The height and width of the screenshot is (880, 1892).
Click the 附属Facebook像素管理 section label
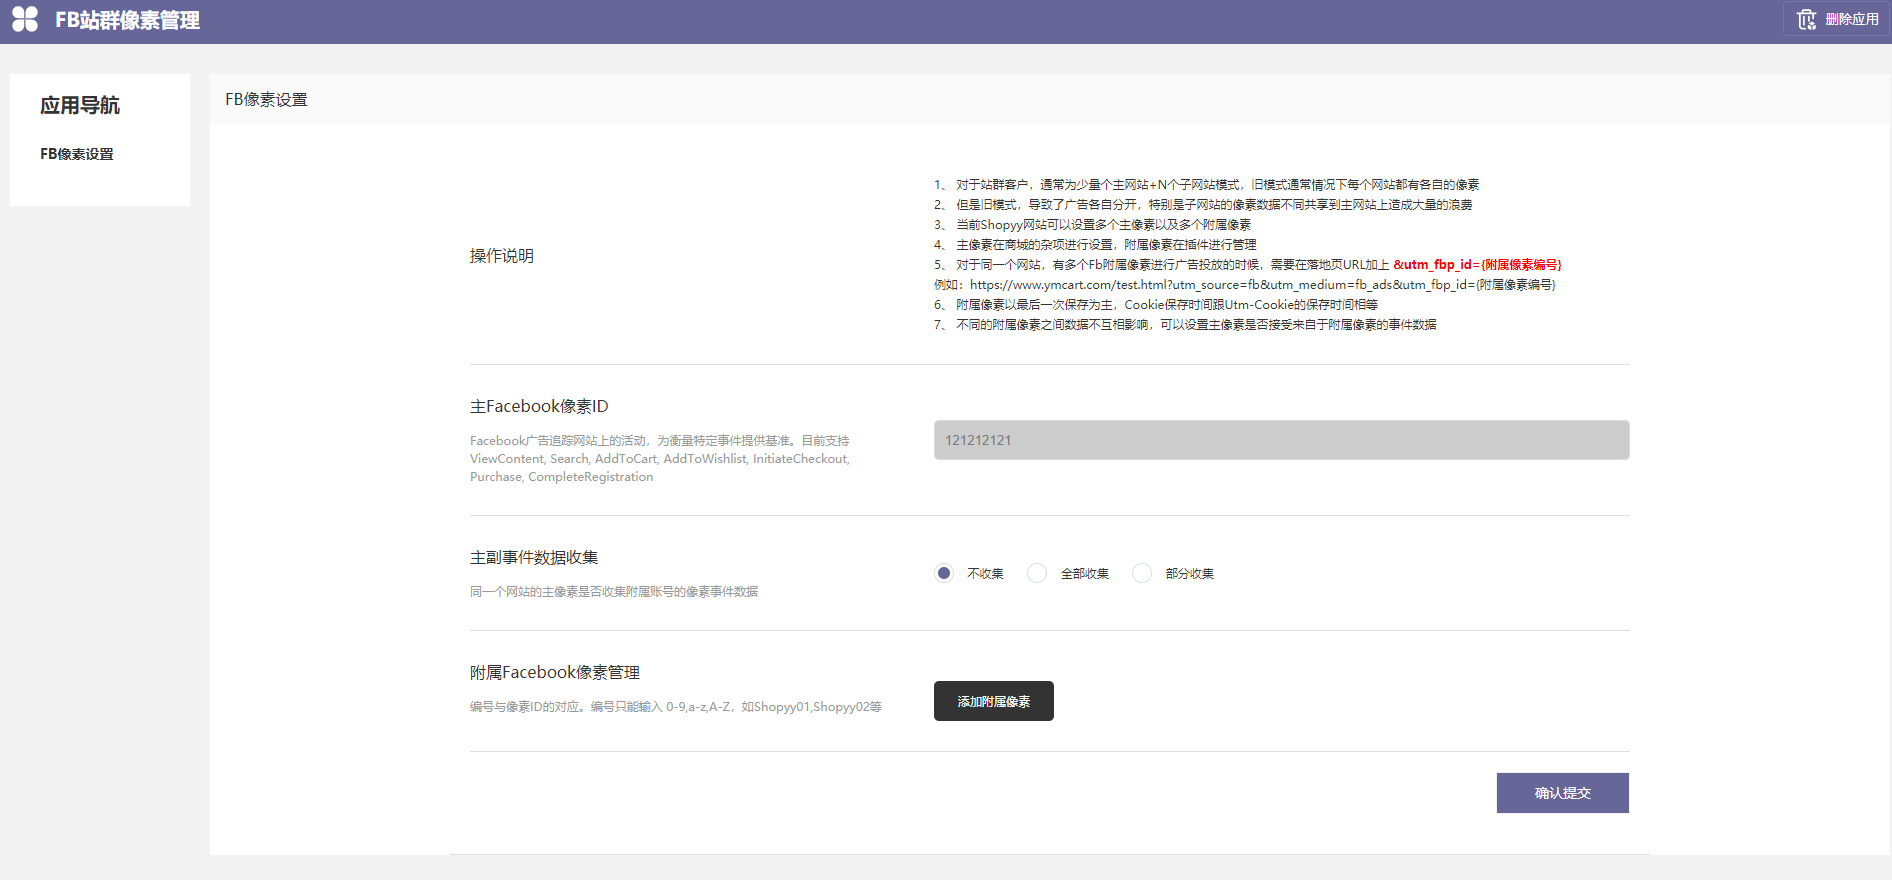coord(555,672)
